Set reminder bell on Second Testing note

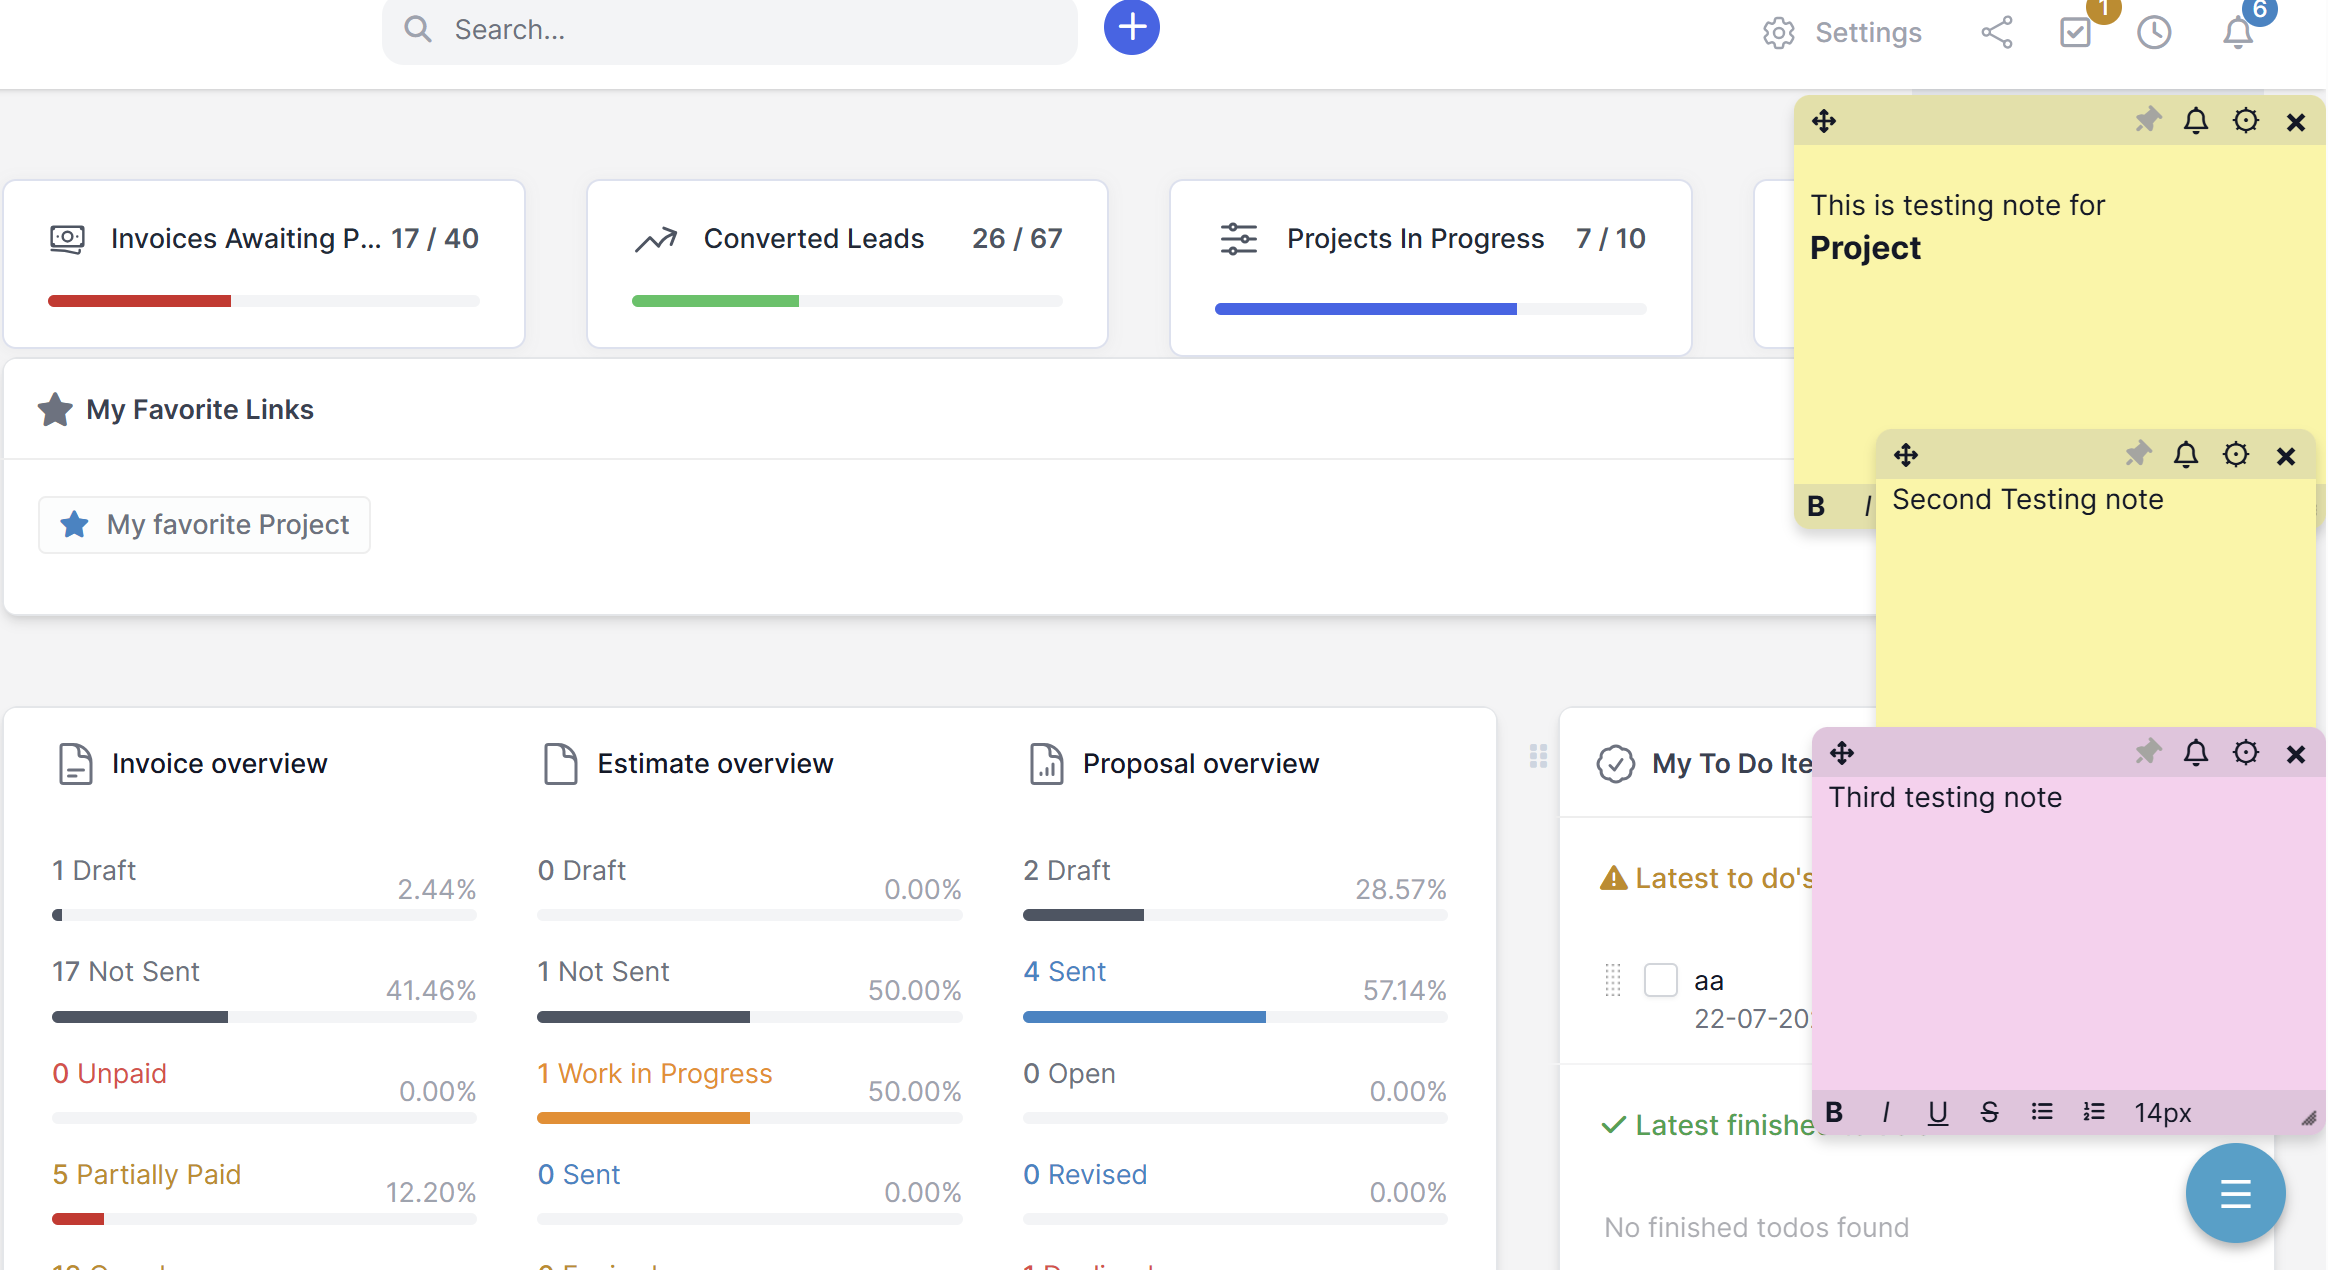click(2186, 455)
